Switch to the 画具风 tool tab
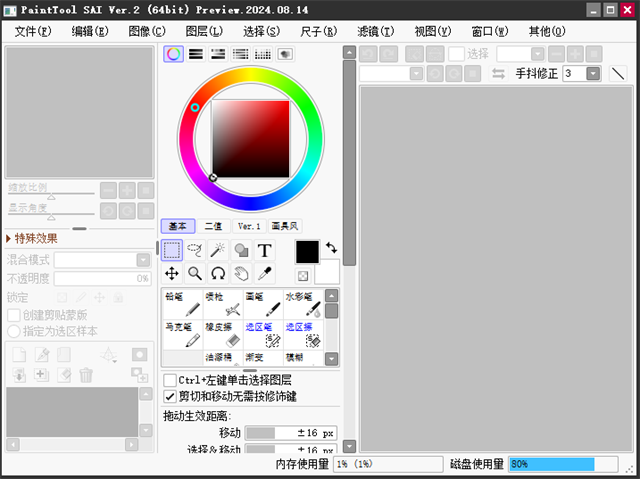 [x=285, y=226]
